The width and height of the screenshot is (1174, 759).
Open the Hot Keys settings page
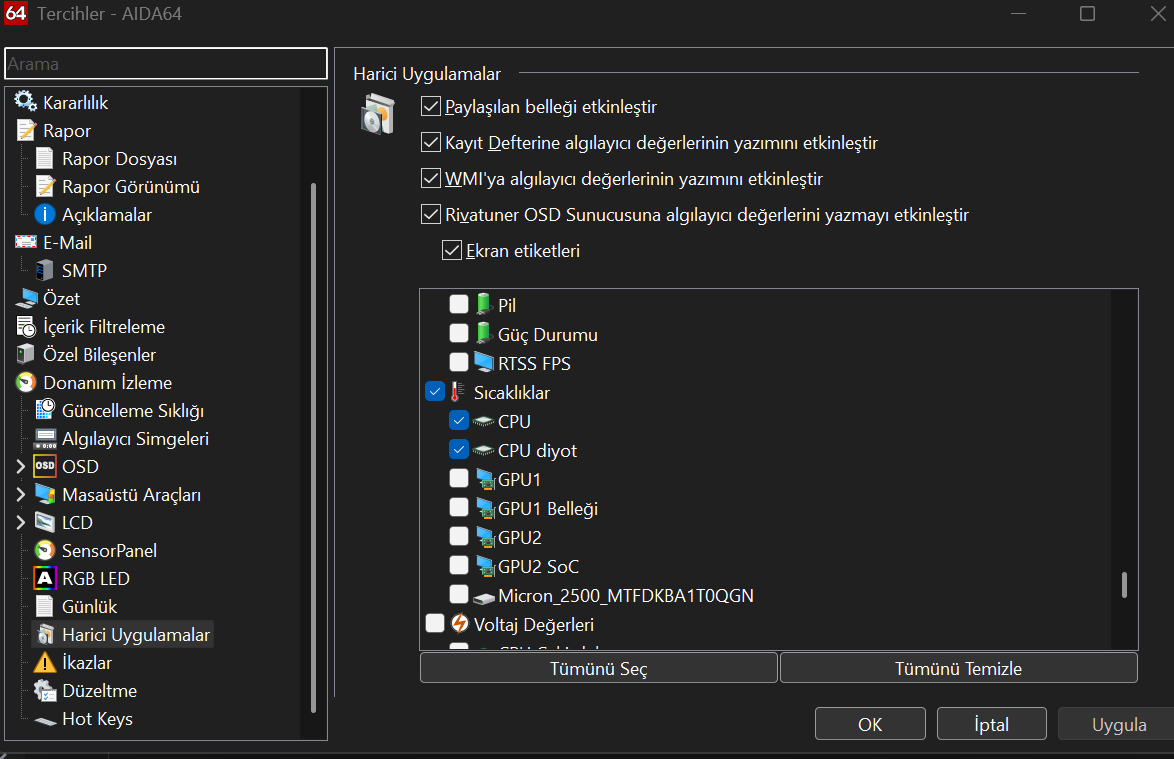click(x=97, y=719)
